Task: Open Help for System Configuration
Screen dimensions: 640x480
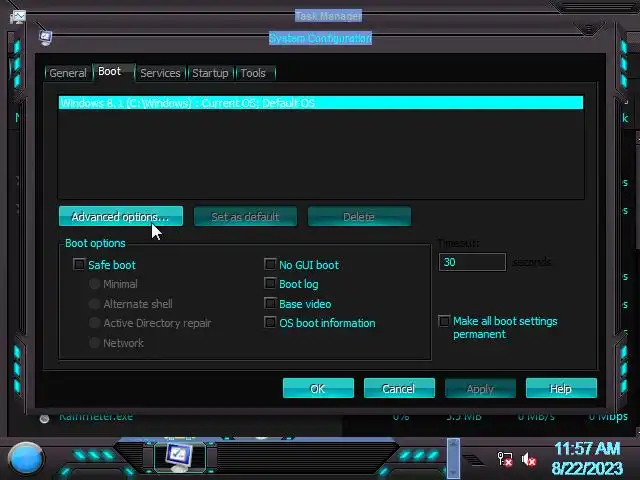Action: pos(561,388)
